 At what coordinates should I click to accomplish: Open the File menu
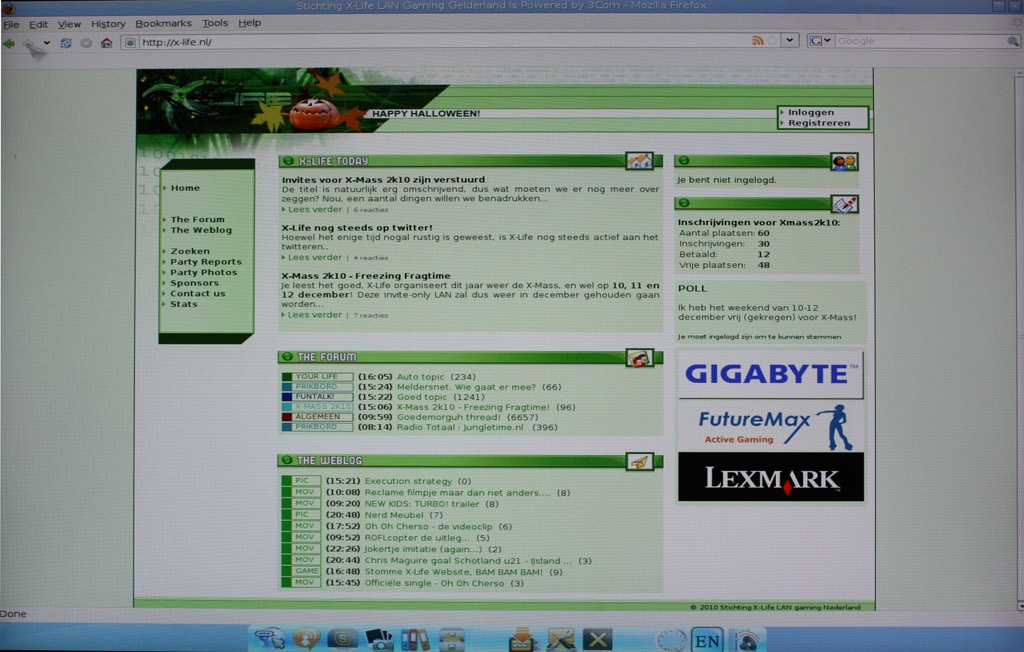(x=11, y=24)
